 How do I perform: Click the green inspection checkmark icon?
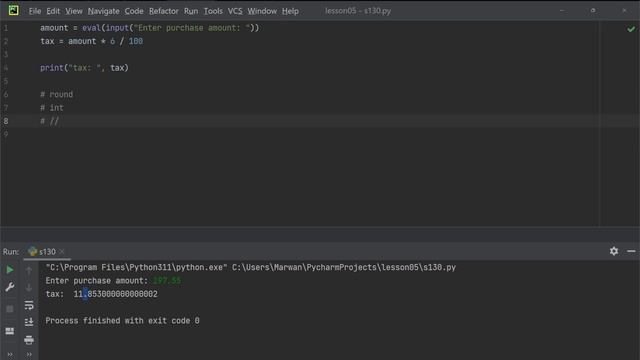(x=631, y=29)
